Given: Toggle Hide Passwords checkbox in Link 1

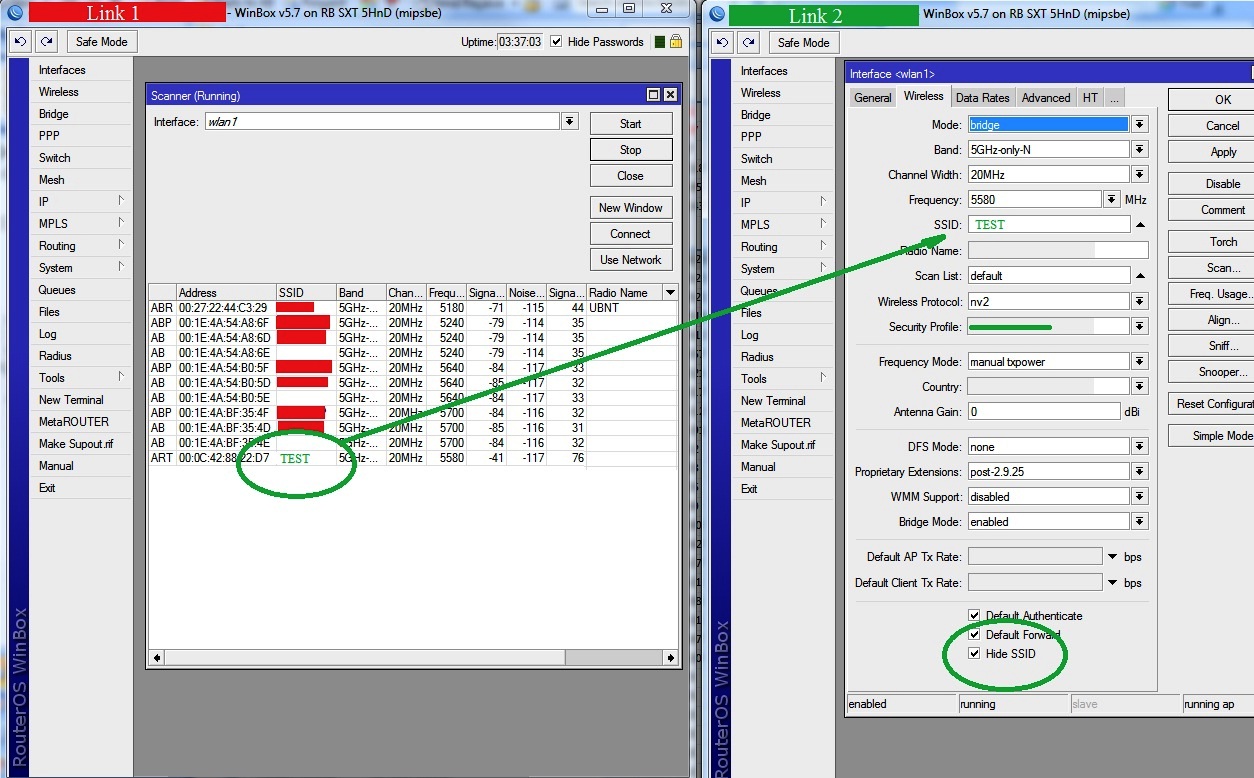Looking at the screenshot, I should click(557, 42).
